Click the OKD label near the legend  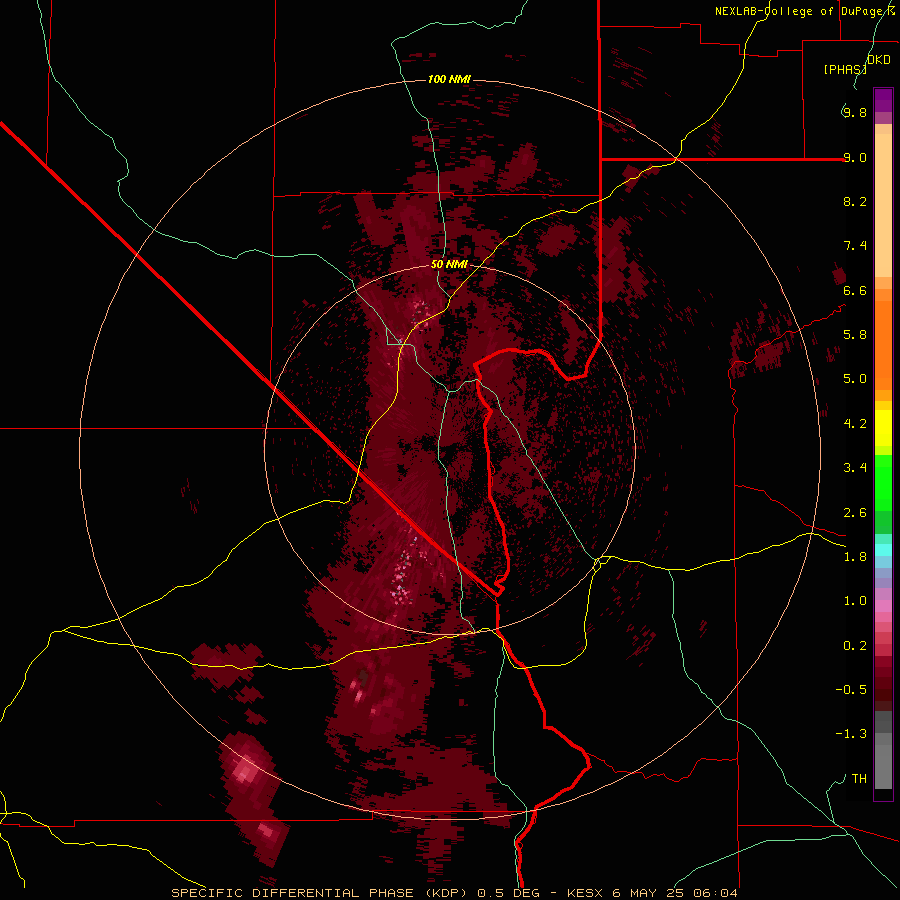(879, 60)
